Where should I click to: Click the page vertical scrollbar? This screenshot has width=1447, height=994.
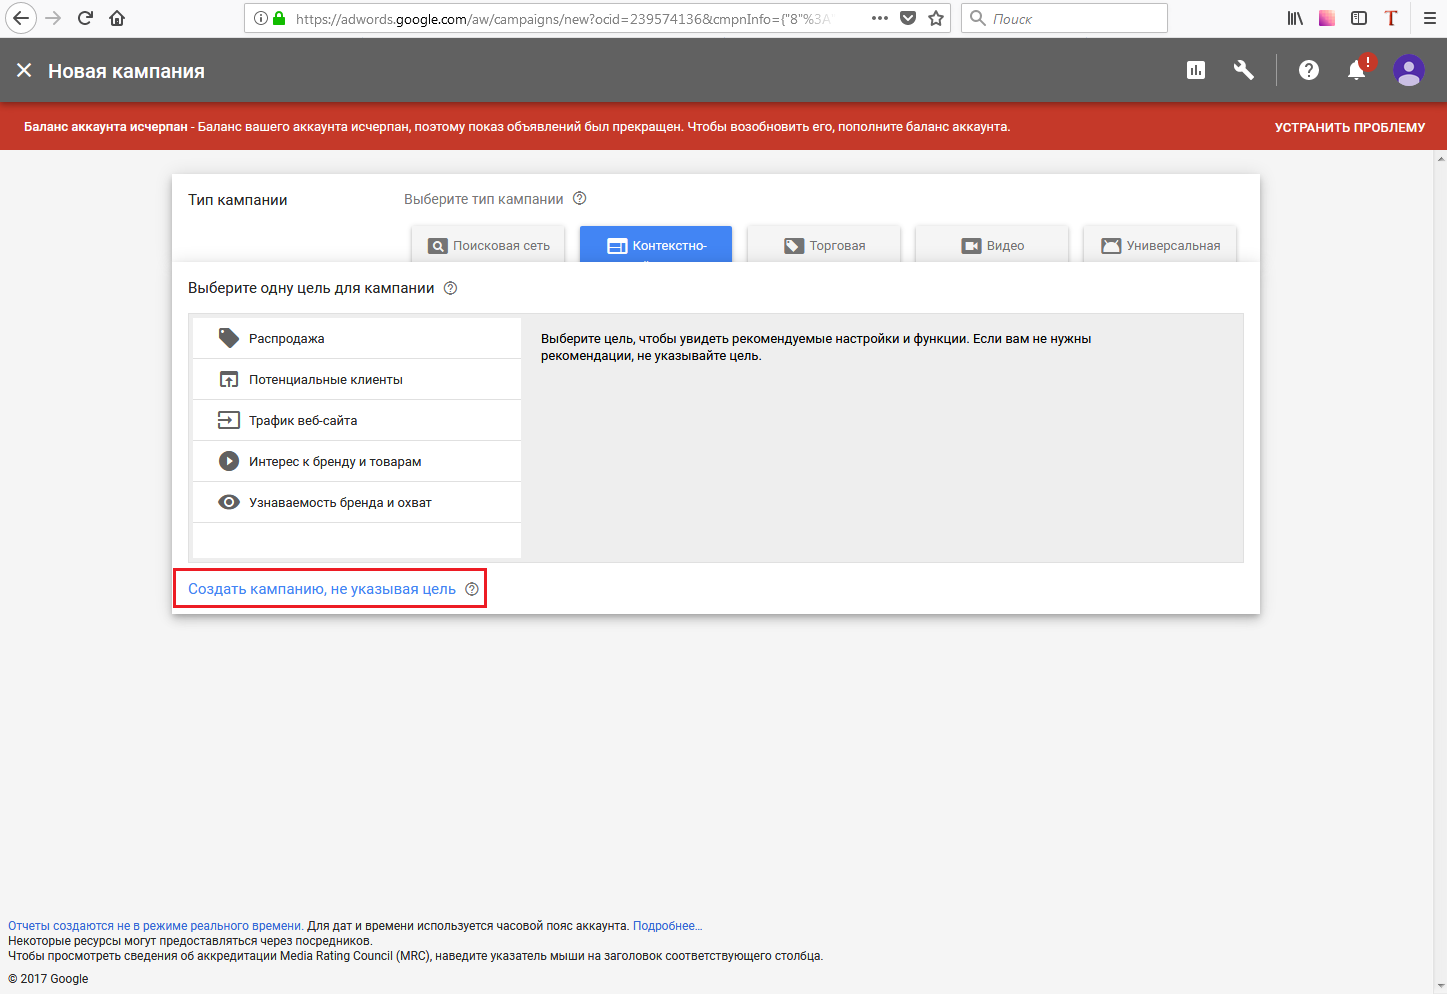[x=1440, y=572]
